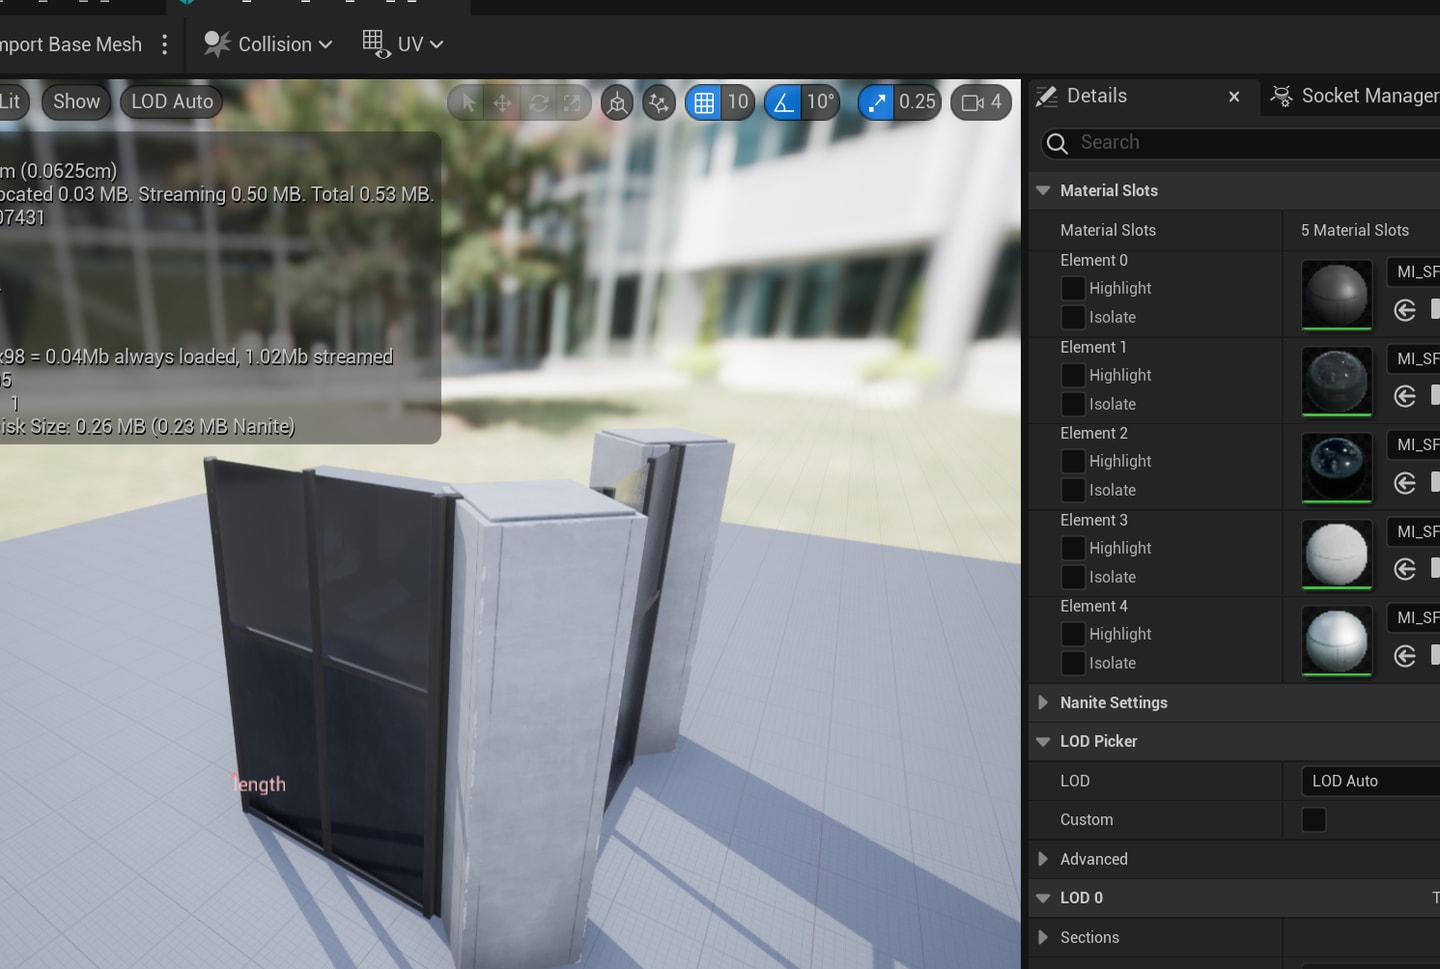
Task: Expand the Nanite Settings section
Action: [x=1043, y=703]
